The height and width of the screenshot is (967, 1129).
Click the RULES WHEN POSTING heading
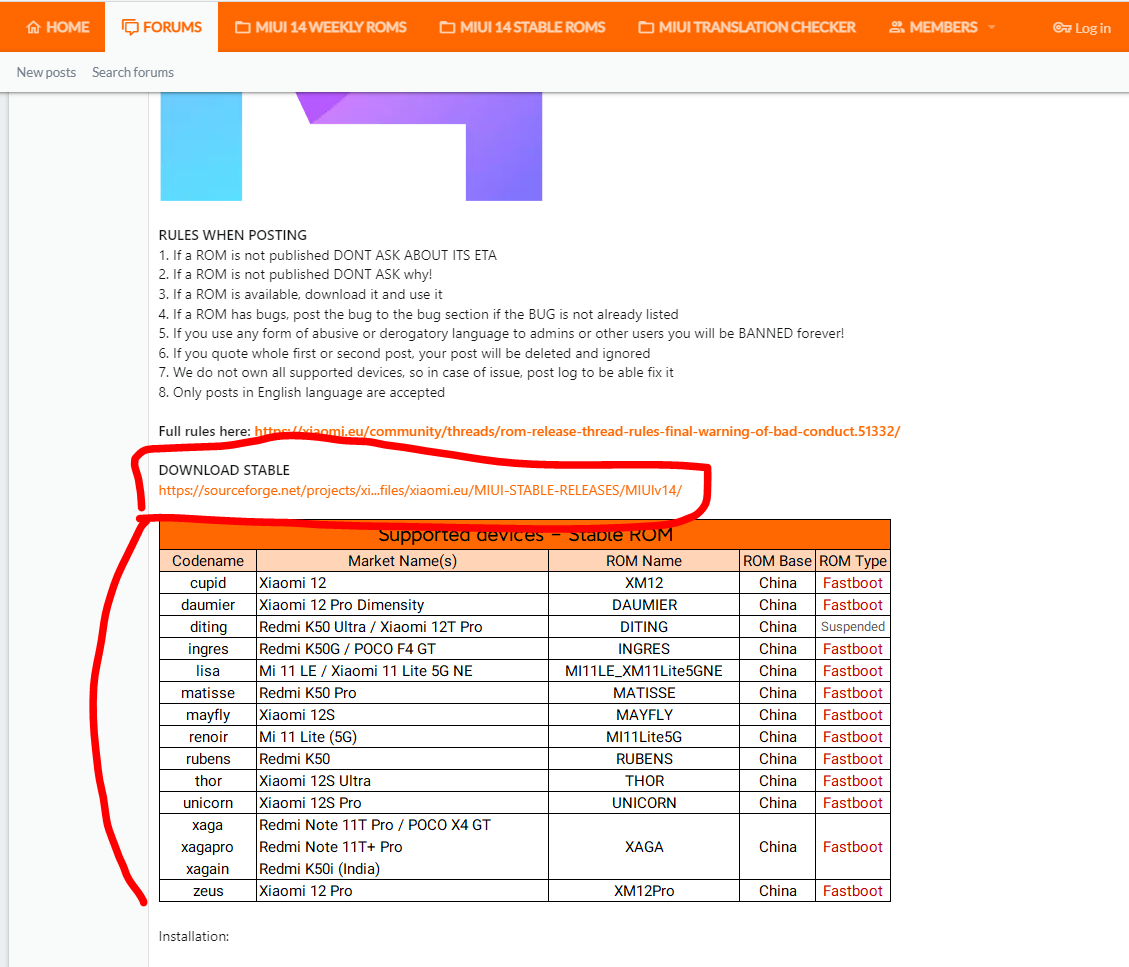(233, 235)
